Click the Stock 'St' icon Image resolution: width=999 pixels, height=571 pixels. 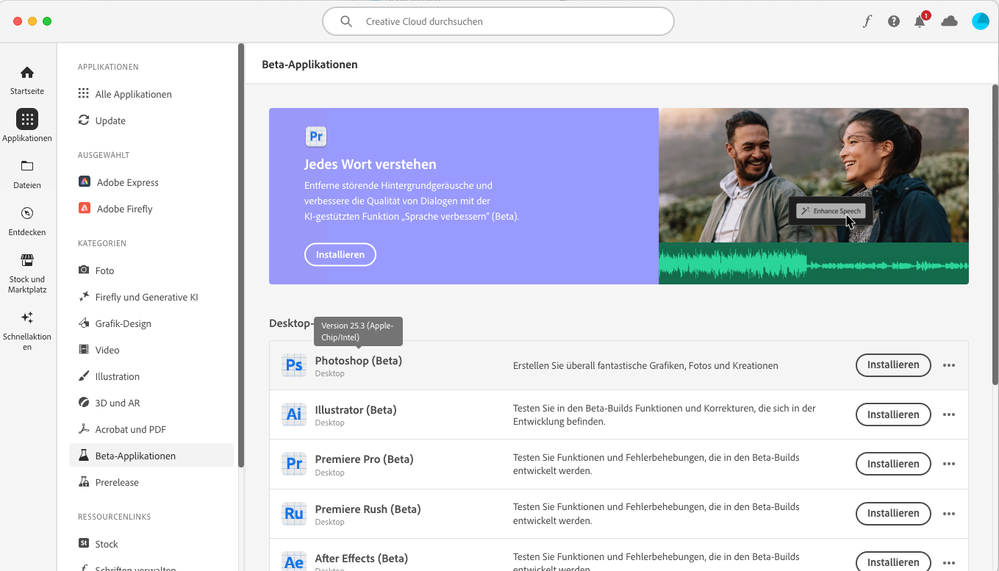coord(83,543)
